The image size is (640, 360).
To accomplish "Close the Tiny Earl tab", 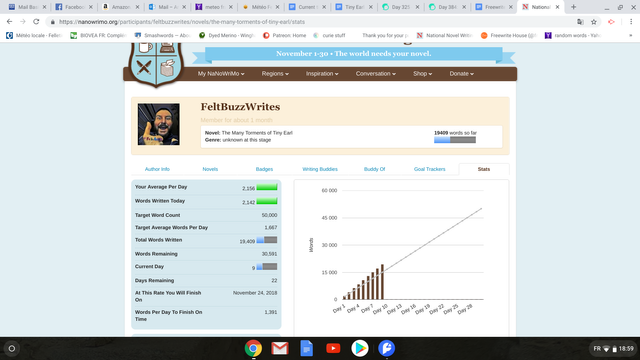I will tap(371, 7).
